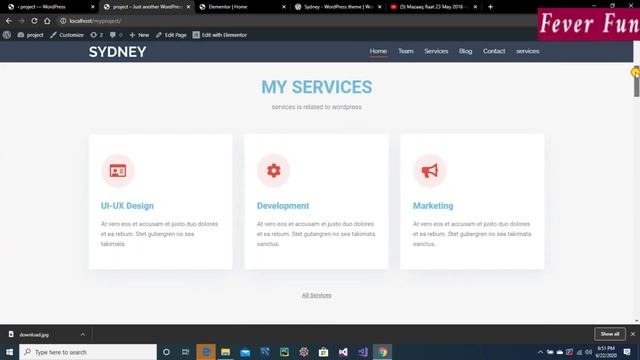This screenshot has height=360, width=640.
Task: Open Task View from the taskbar
Action: [186, 352]
